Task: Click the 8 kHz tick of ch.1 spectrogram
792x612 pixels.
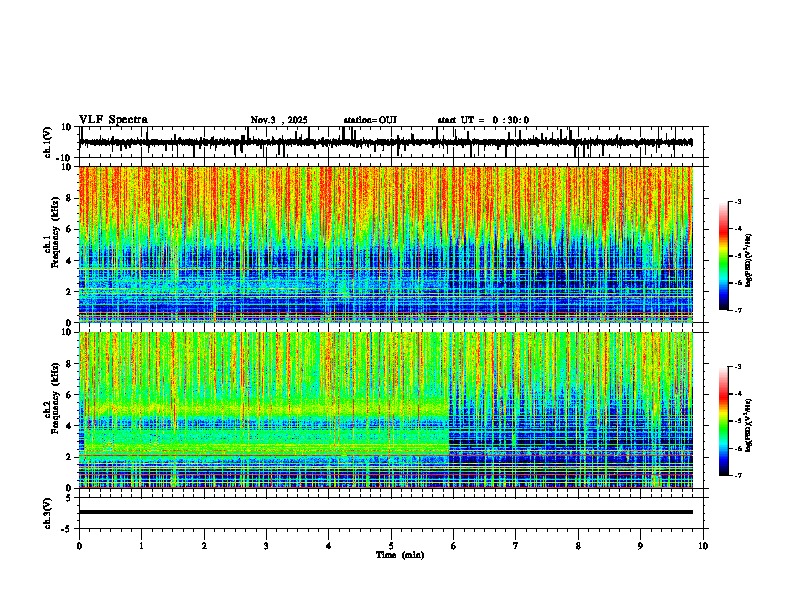Action: tap(69, 198)
